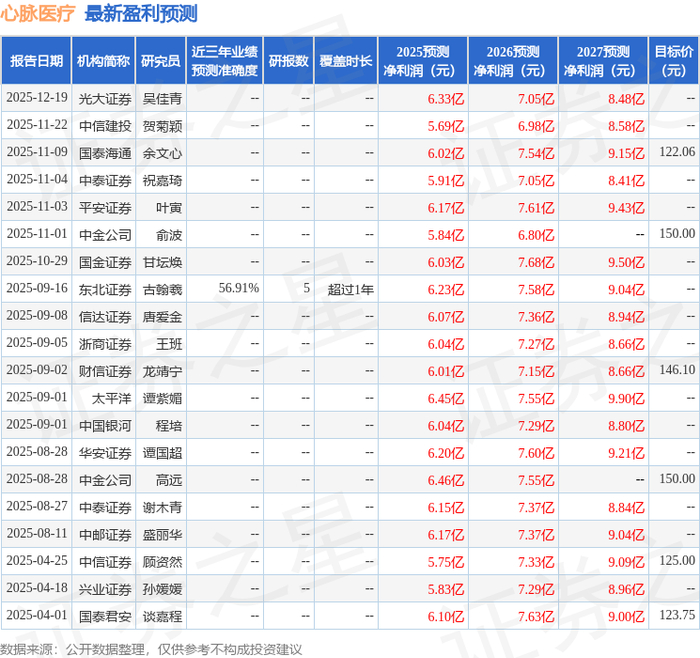Click target price 122.06
This screenshot has height=658, width=700.
(677, 152)
